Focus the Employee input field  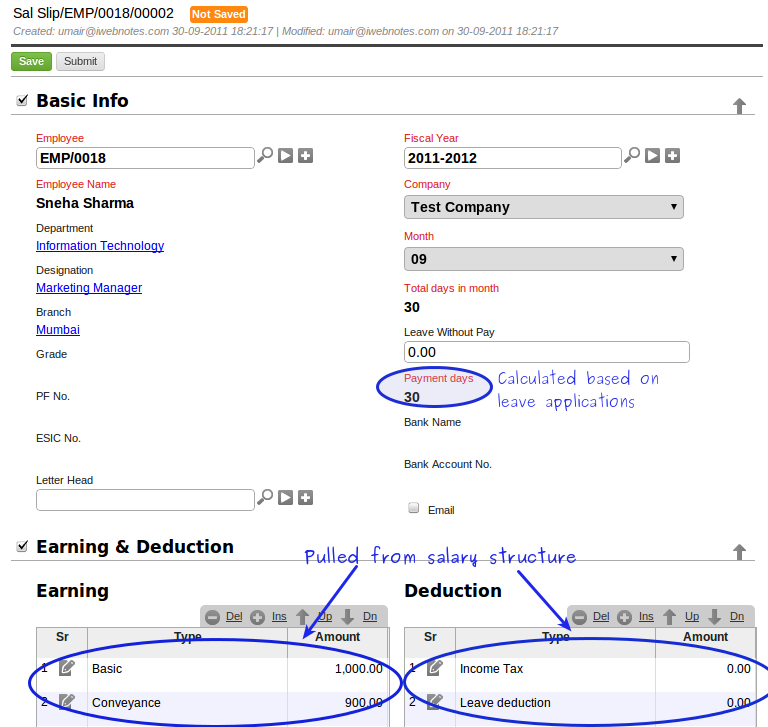(x=145, y=158)
